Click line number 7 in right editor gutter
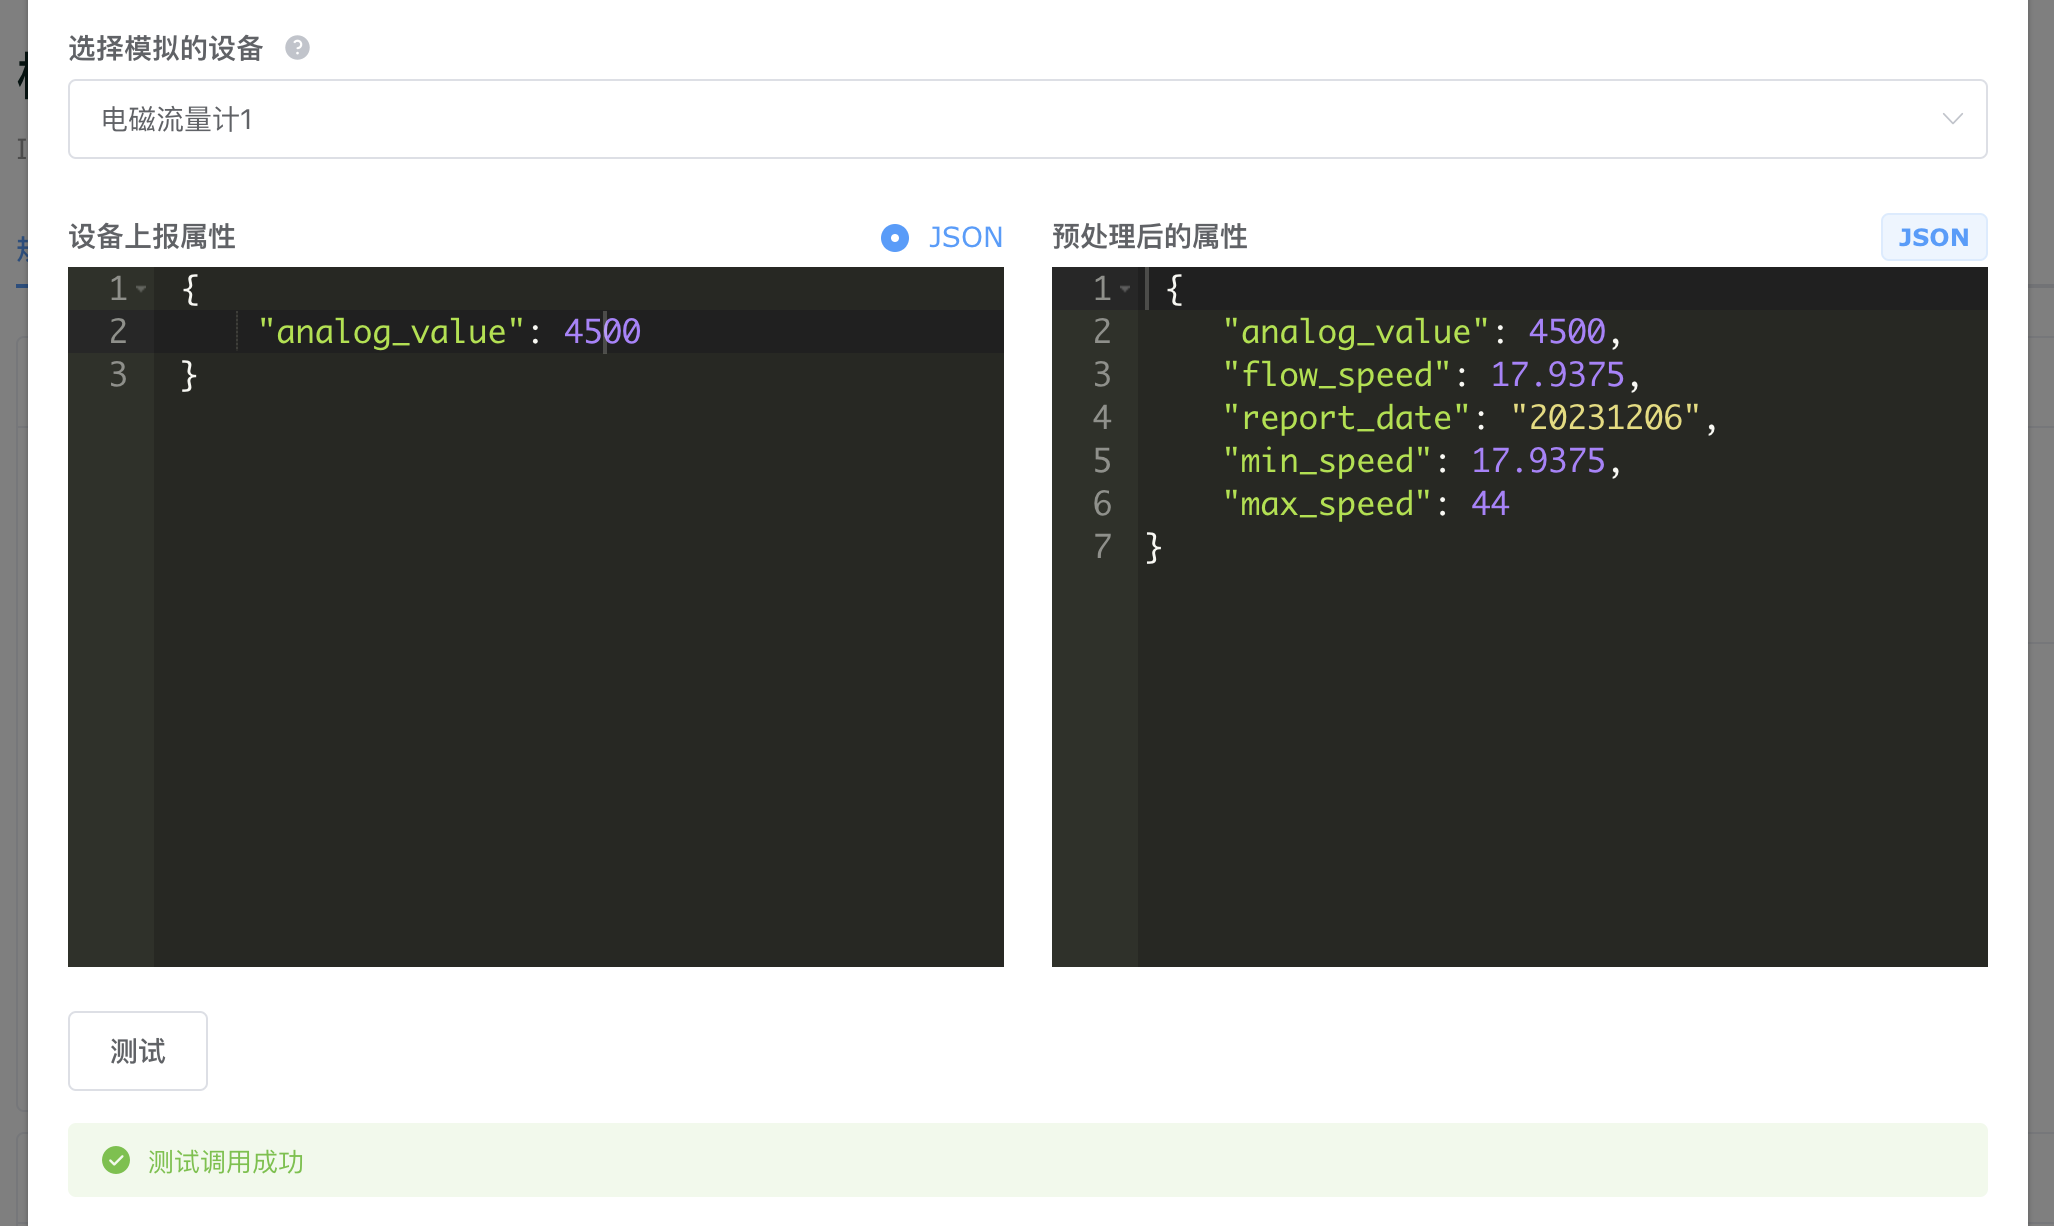 pos(1102,547)
